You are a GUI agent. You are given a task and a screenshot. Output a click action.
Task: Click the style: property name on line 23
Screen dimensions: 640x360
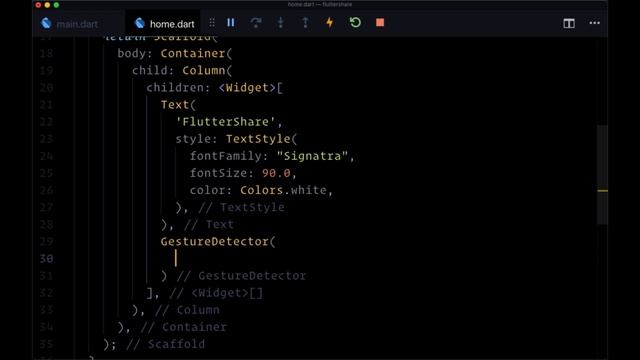(x=196, y=139)
